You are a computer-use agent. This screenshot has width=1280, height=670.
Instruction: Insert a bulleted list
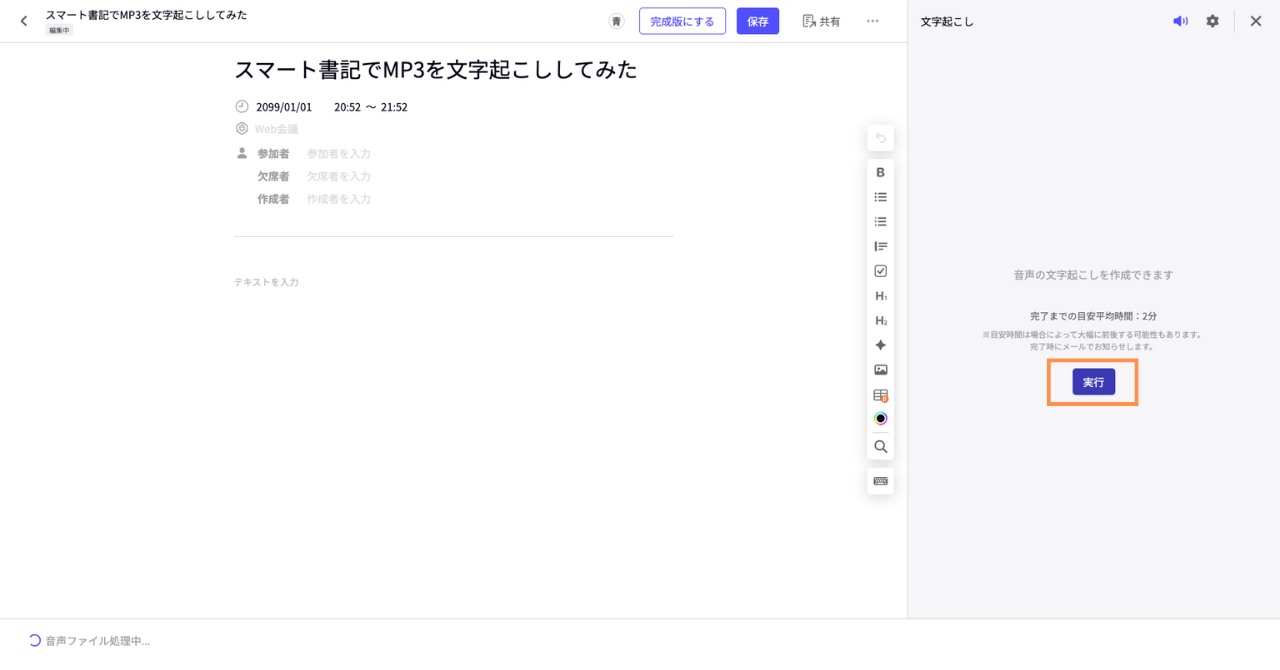click(x=880, y=197)
